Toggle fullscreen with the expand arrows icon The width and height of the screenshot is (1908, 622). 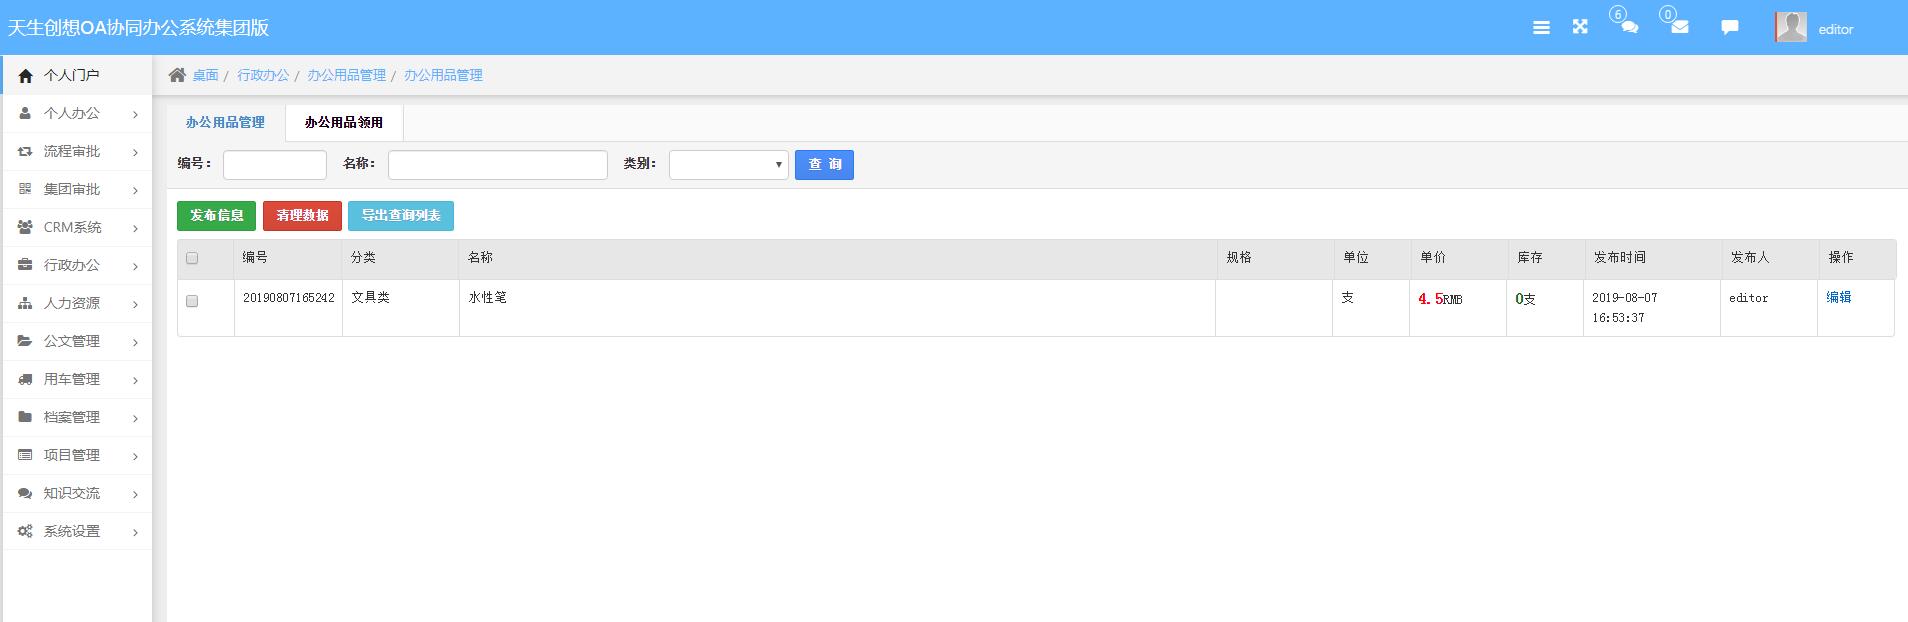coord(1580,27)
